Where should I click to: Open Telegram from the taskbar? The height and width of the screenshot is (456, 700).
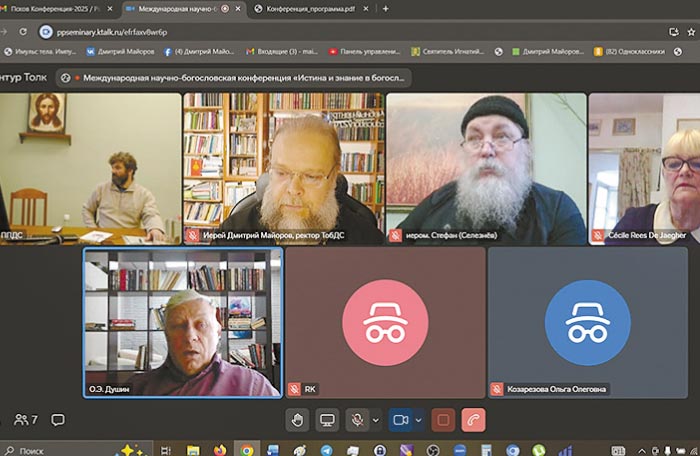(324, 450)
